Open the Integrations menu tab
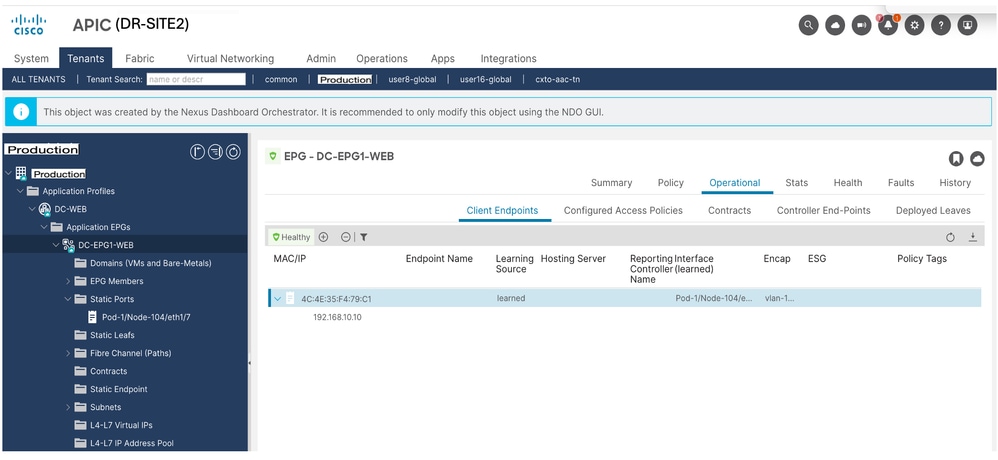 [509, 59]
